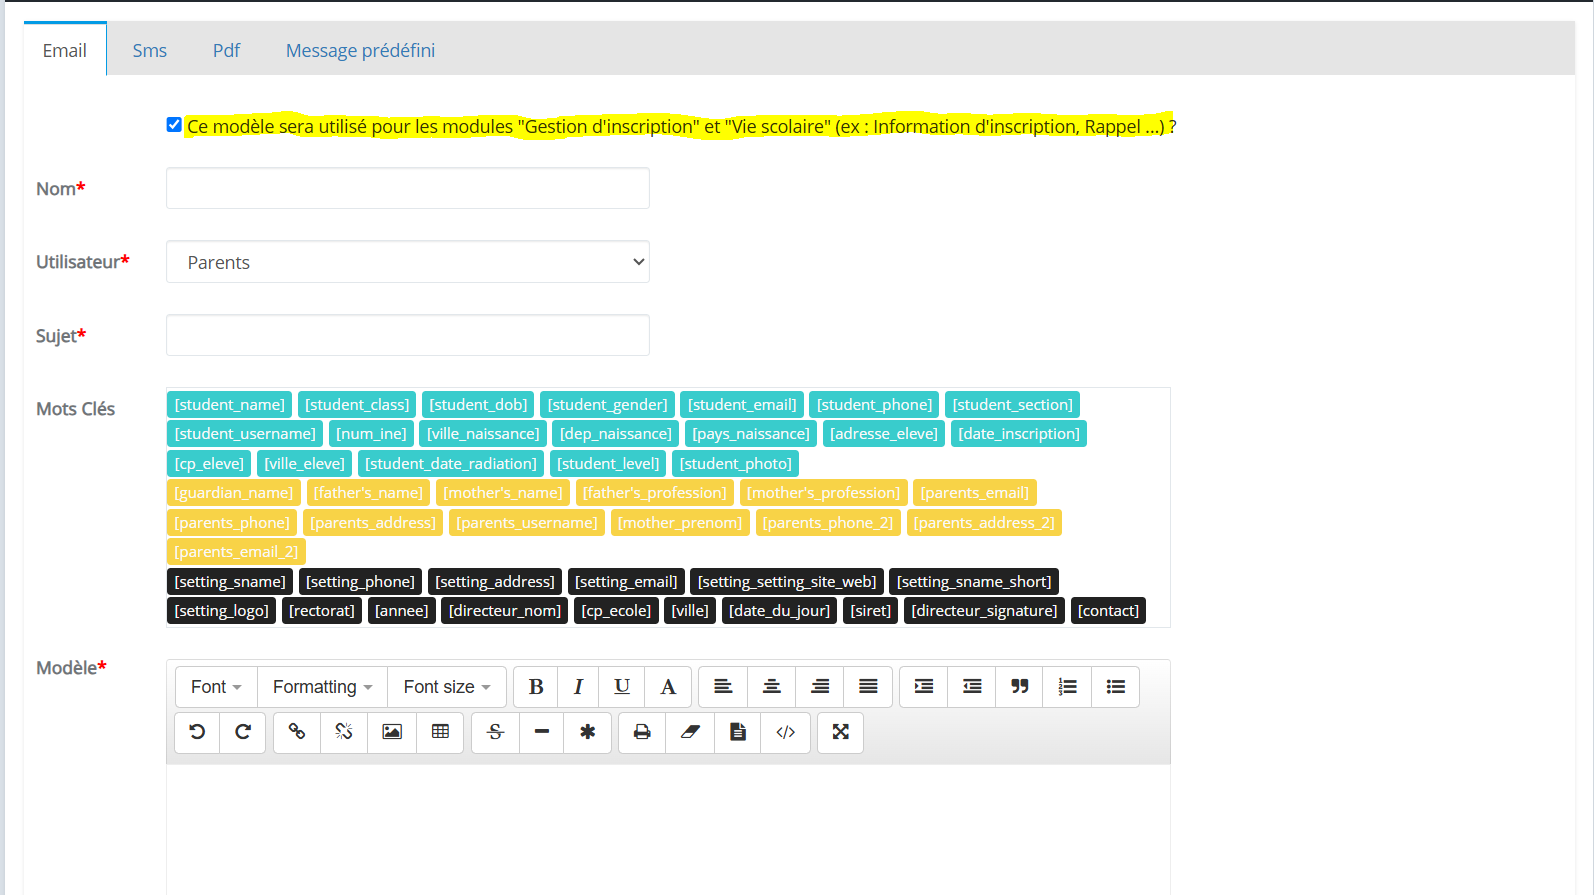Insert the [num_ine] keyword
This screenshot has height=895, width=1594.
pos(371,434)
